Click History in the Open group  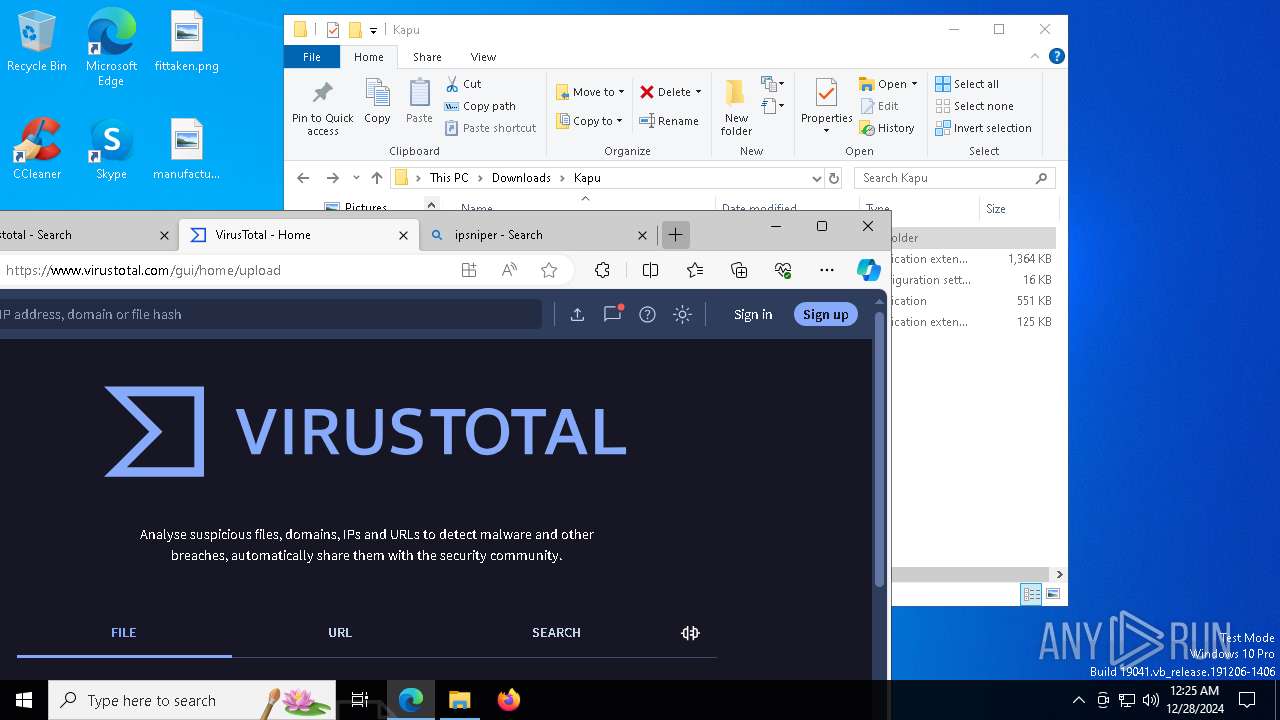887,128
